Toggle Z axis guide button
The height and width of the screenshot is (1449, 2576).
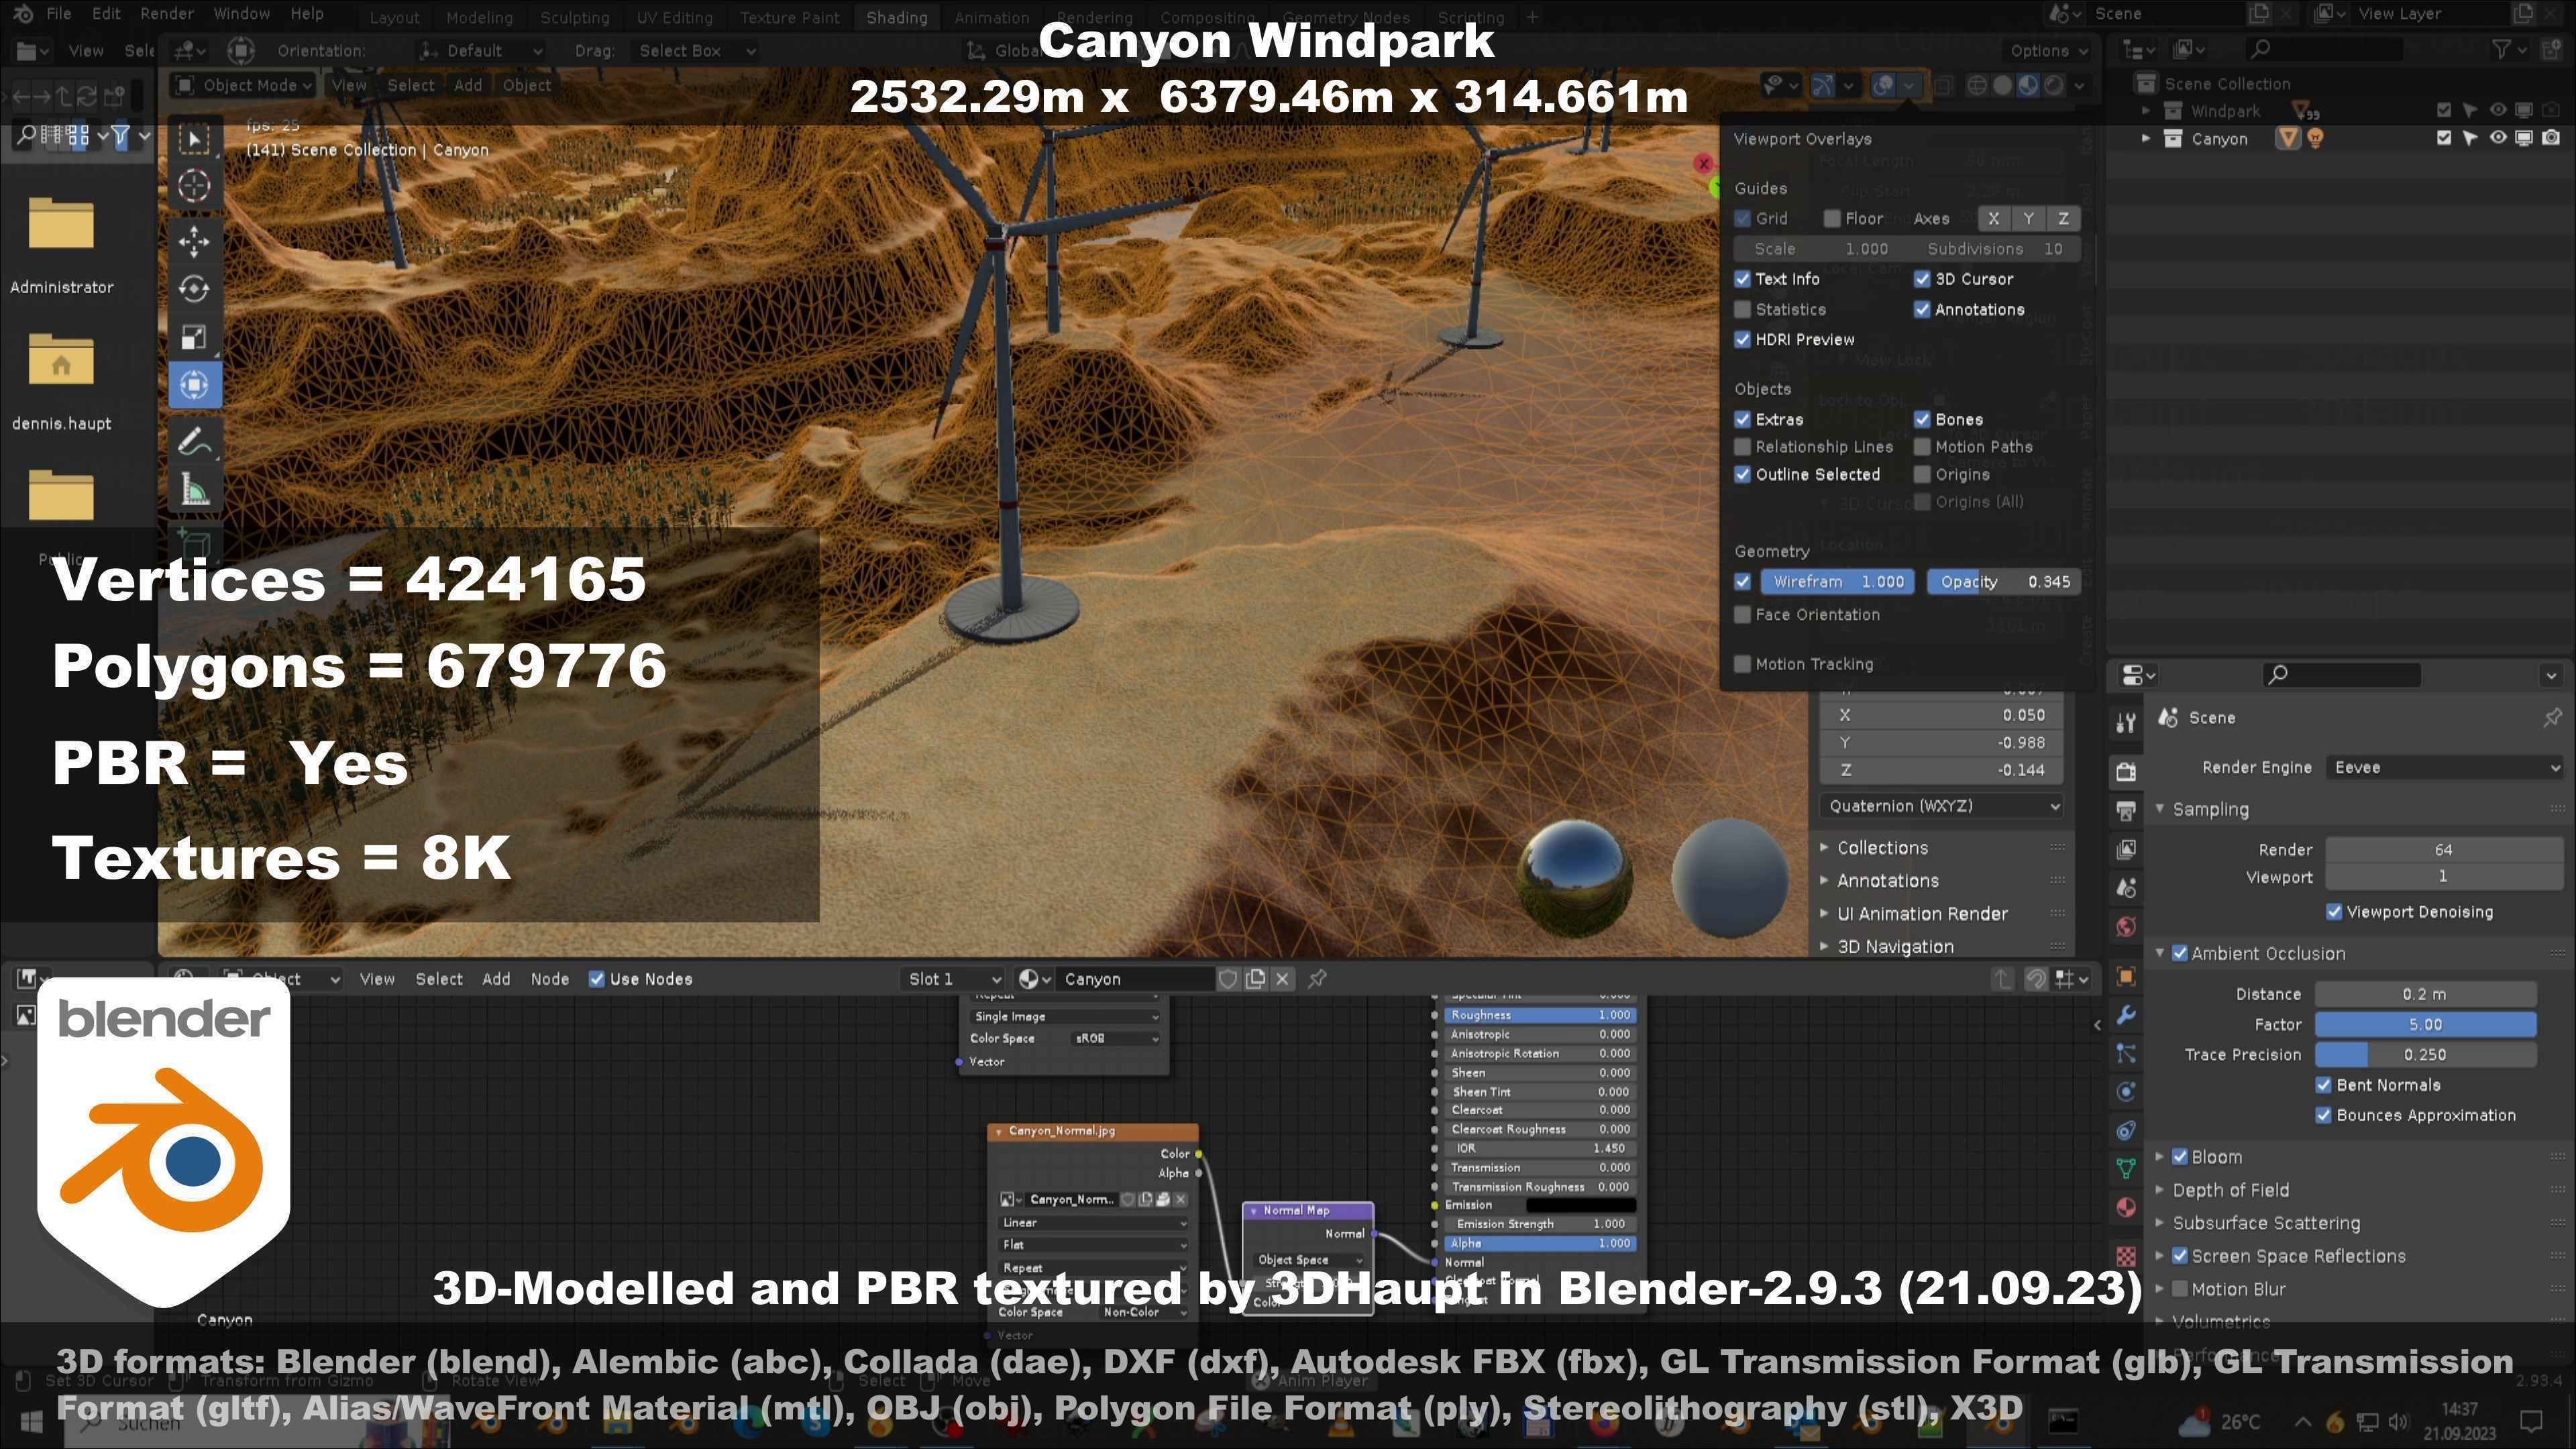[x=2063, y=218]
